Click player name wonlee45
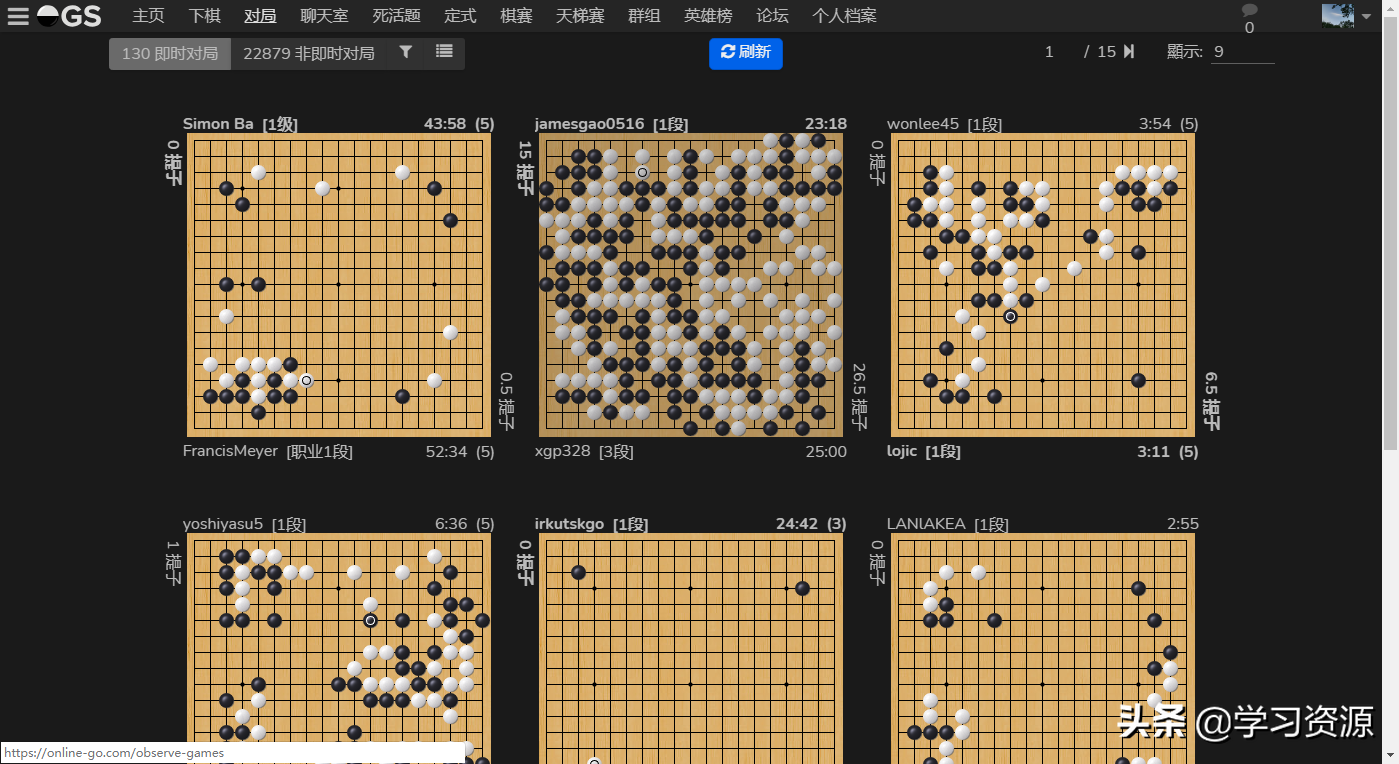The image size is (1399, 764). 922,124
